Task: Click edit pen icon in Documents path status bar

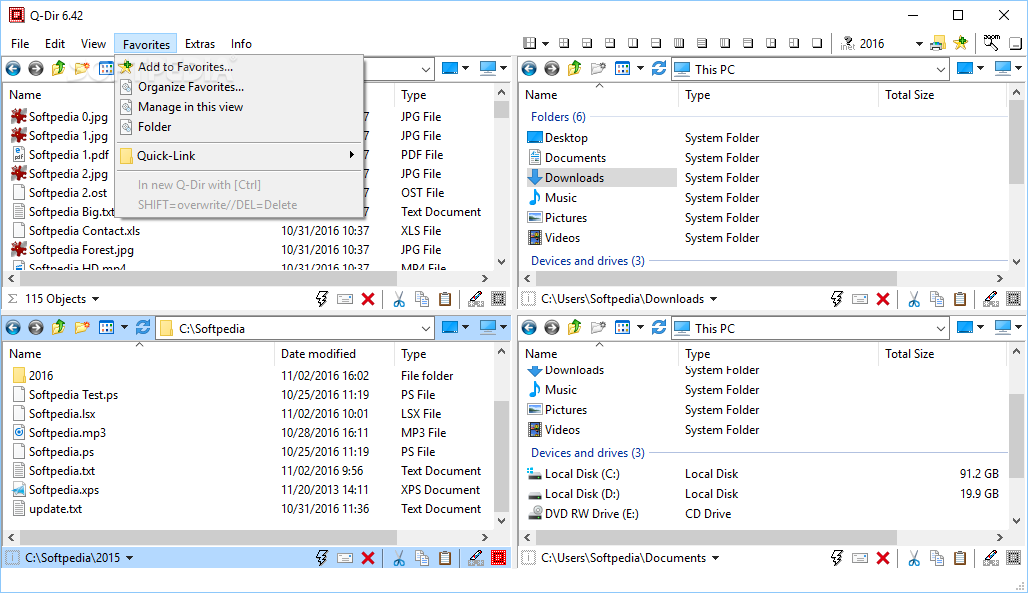Action: (991, 558)
